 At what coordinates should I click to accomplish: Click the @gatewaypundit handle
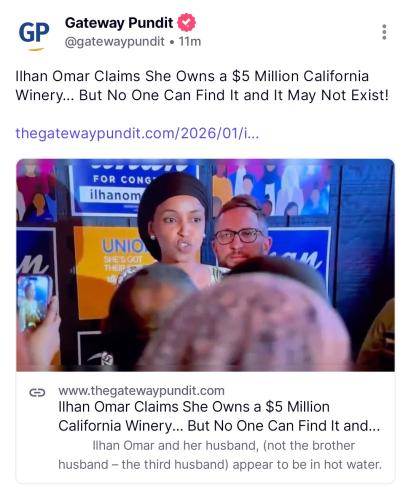point(114,42)
